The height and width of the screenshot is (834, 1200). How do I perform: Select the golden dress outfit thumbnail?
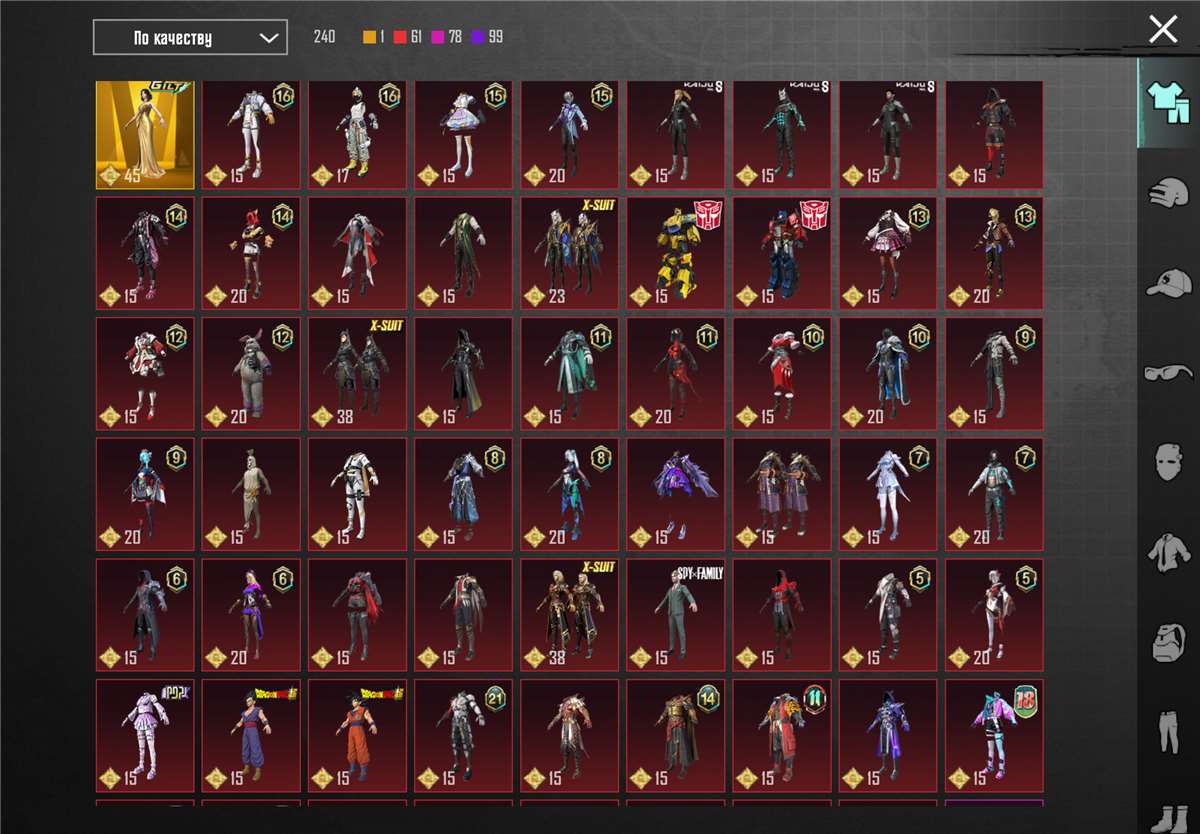145,135
